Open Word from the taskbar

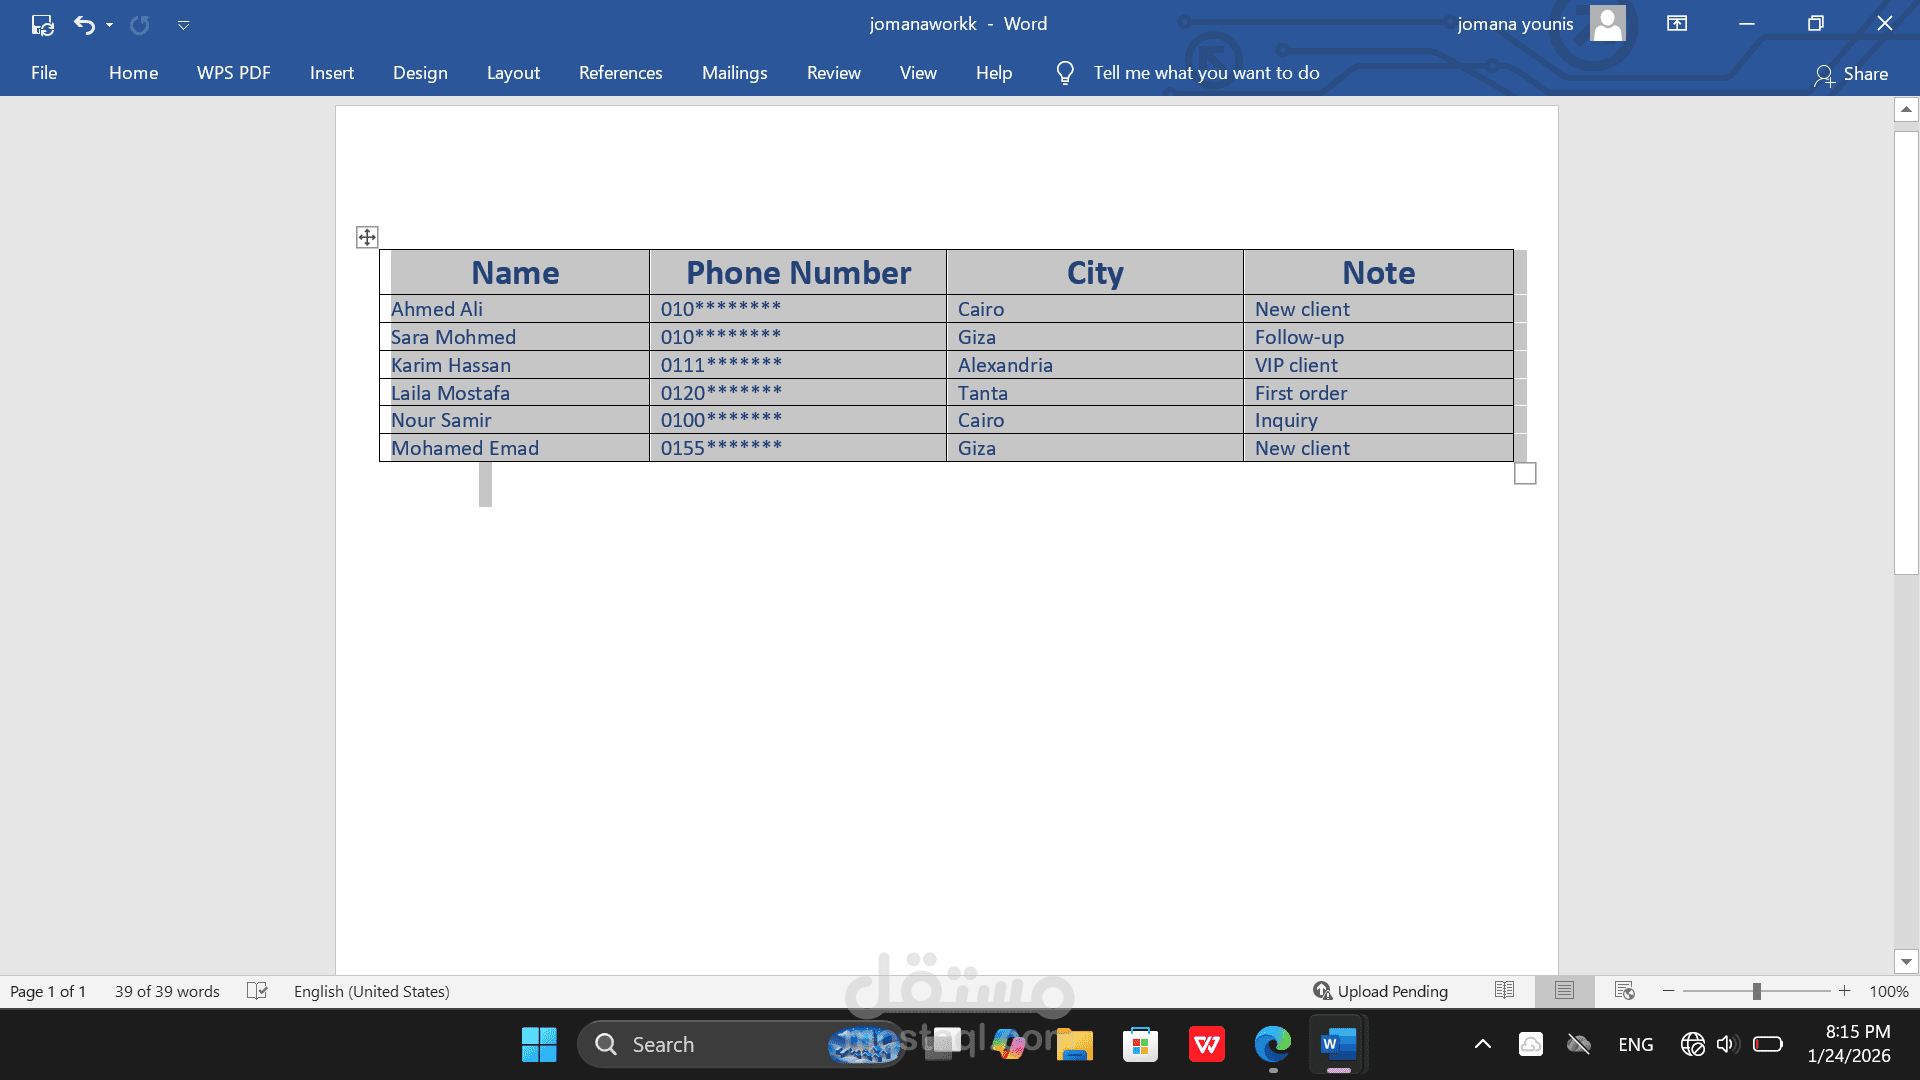[x=1338, y=1044]
